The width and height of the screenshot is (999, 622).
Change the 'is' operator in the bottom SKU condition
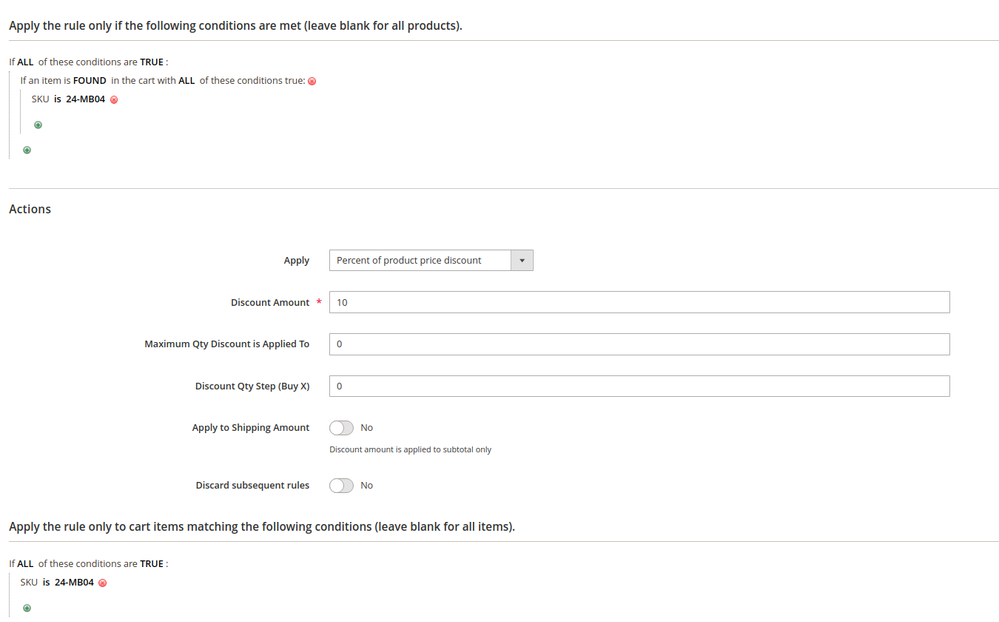tap(46, 582)
